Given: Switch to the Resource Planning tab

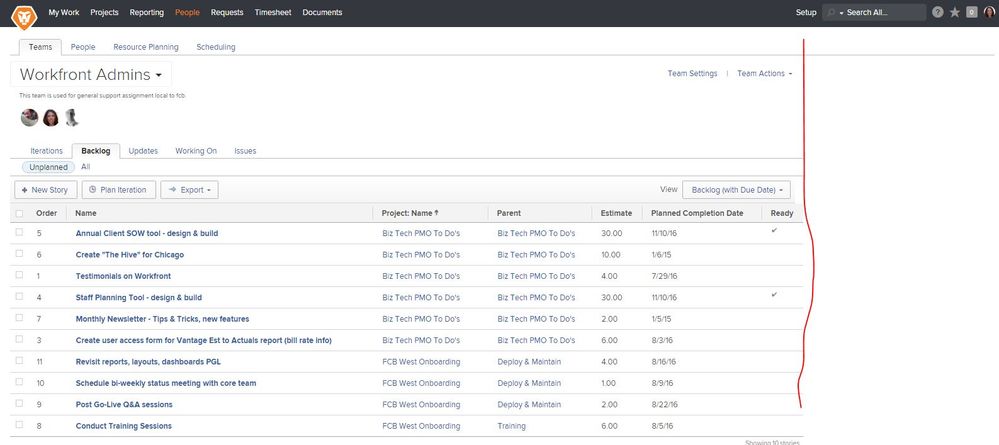Looking at the screenshot, I should (x=146, y=47).
